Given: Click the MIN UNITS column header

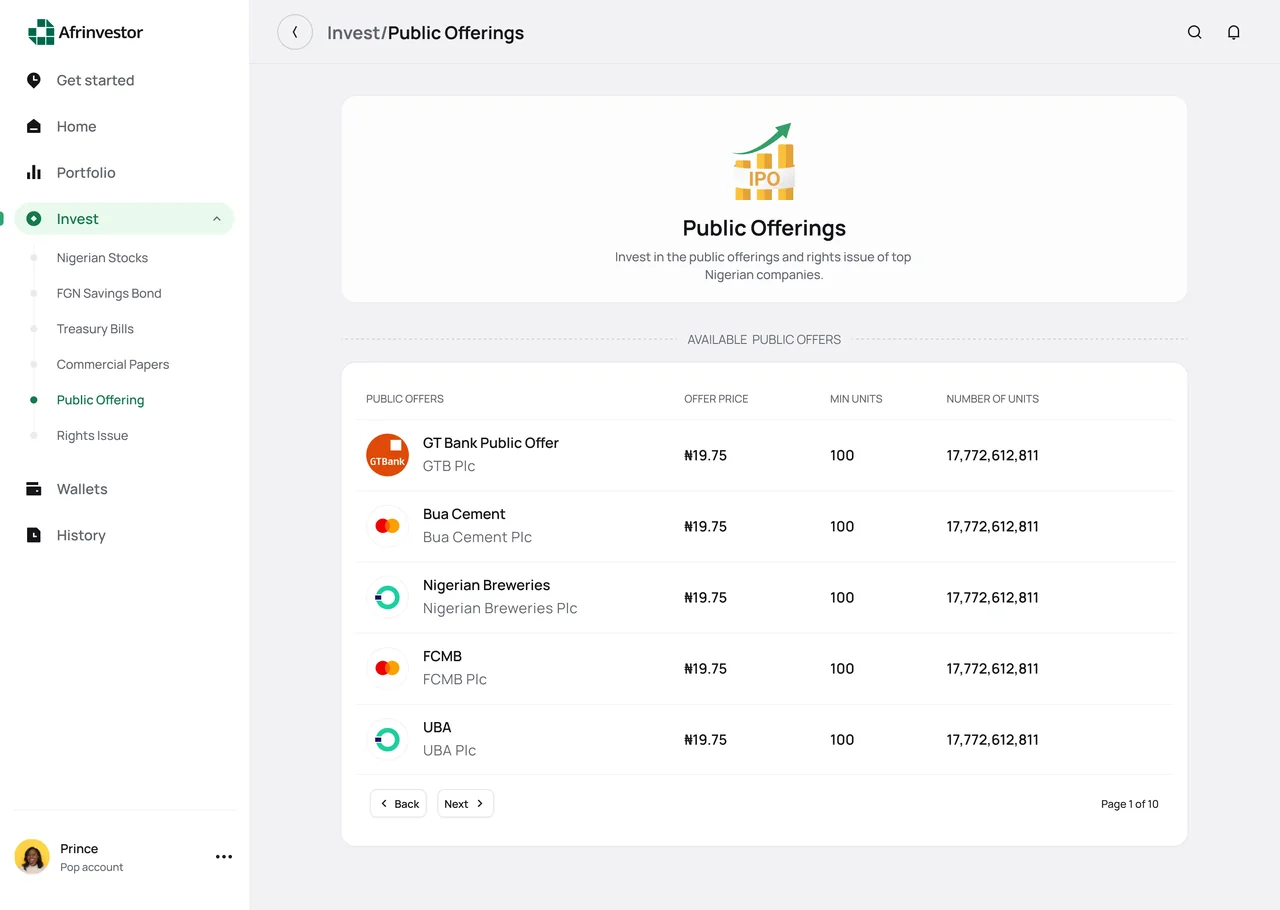Looking at the screenshot, I should (856, 399).
